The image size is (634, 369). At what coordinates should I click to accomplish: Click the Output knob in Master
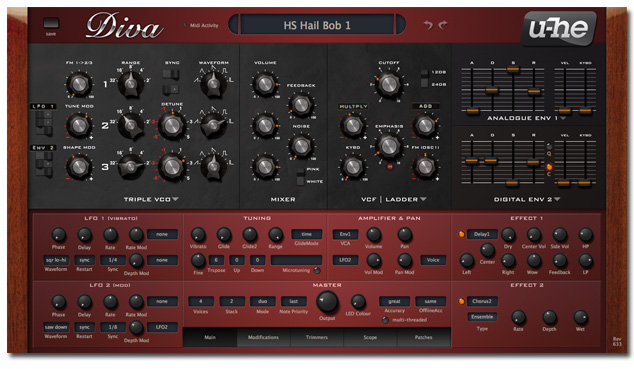pos(327,302)
